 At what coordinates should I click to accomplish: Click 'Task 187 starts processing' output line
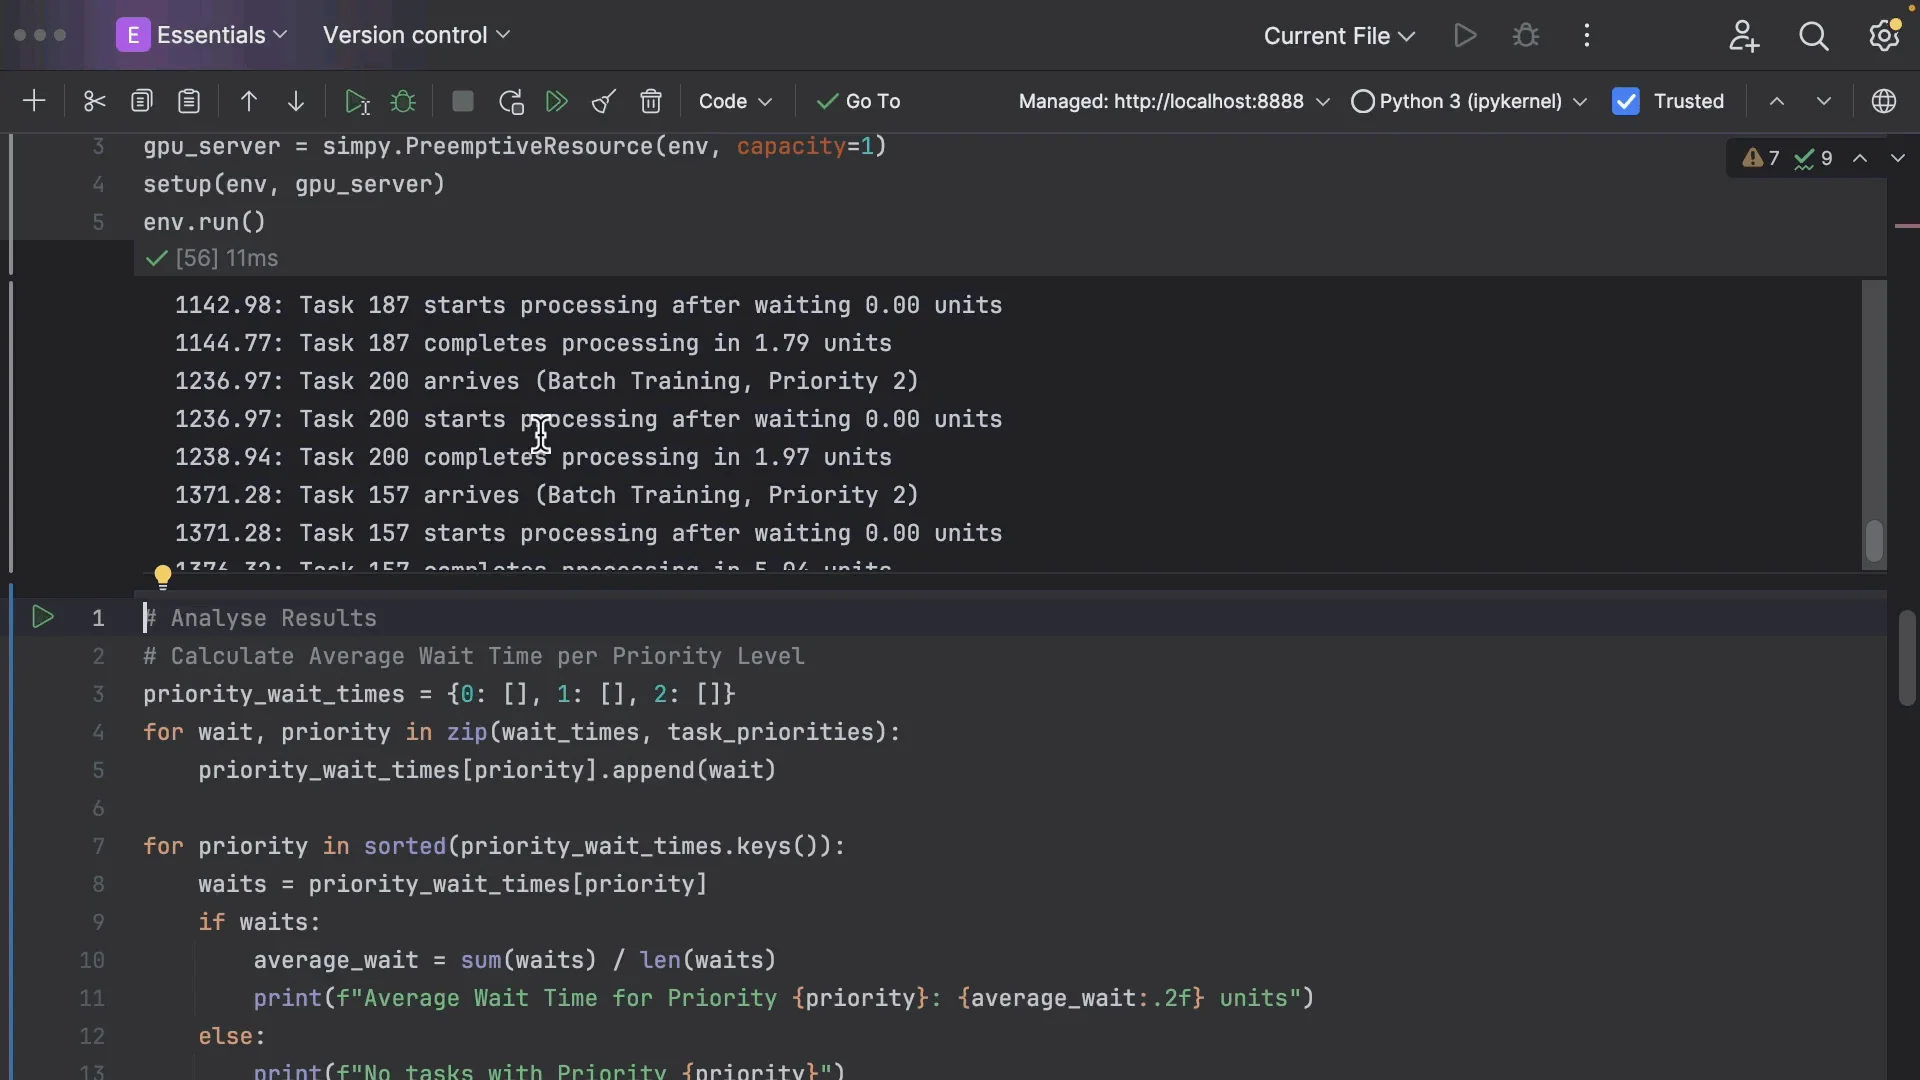(x=589, y=305)
